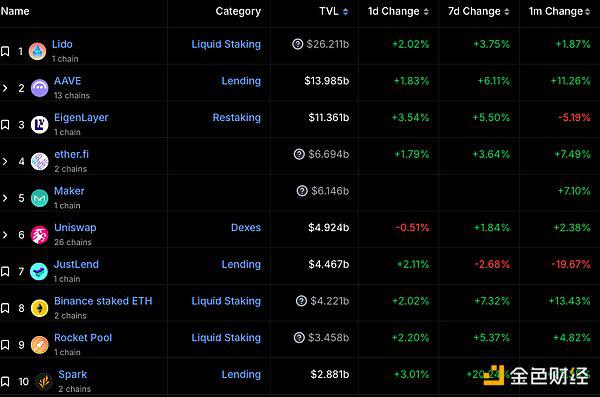This screenshot has height=397, width=600.
Task: Sort the table by TVL column
Action: click(x=334, y=11)
